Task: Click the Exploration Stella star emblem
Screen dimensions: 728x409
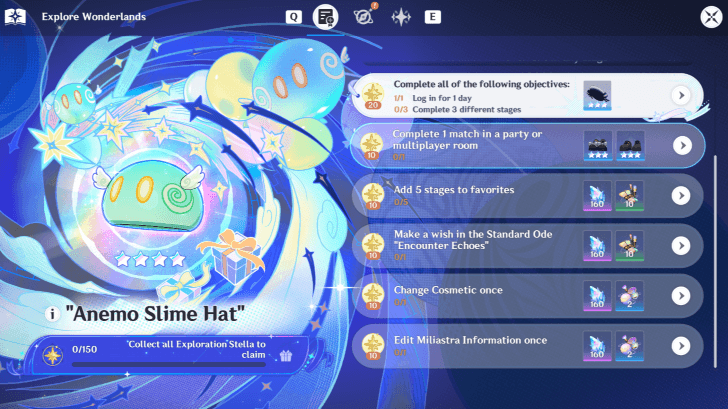Action: pyautogui.click(x=52, y=356)
